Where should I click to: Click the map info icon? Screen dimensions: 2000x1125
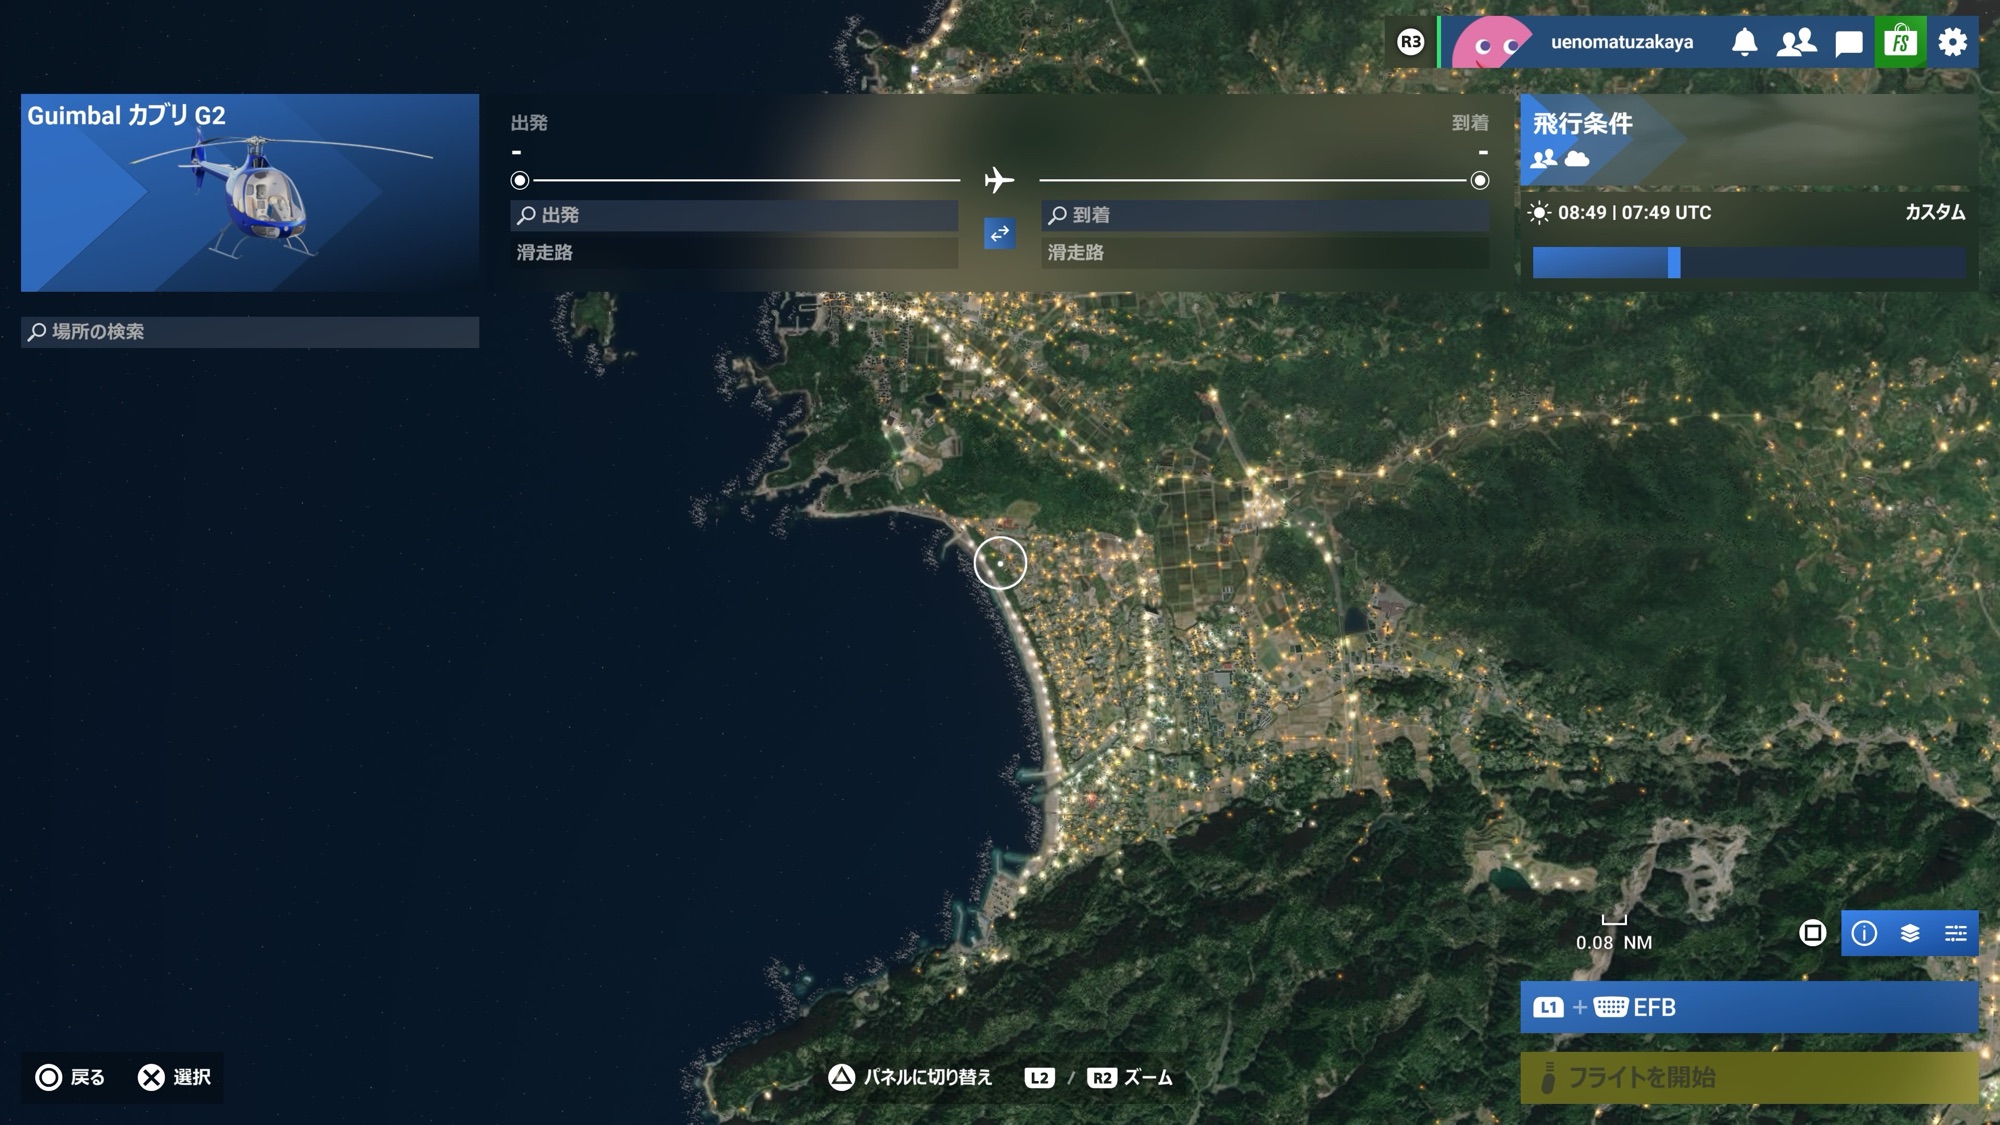[1864, 933]
